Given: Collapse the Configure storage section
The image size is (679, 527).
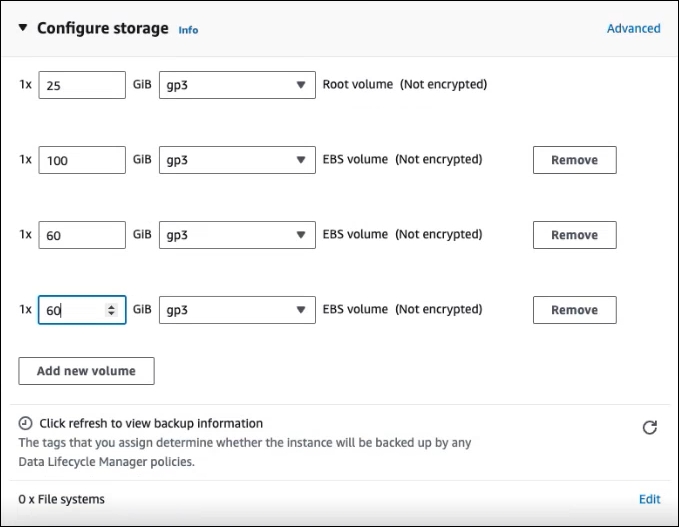Looking at the screenshot, I should pos(23,28).
